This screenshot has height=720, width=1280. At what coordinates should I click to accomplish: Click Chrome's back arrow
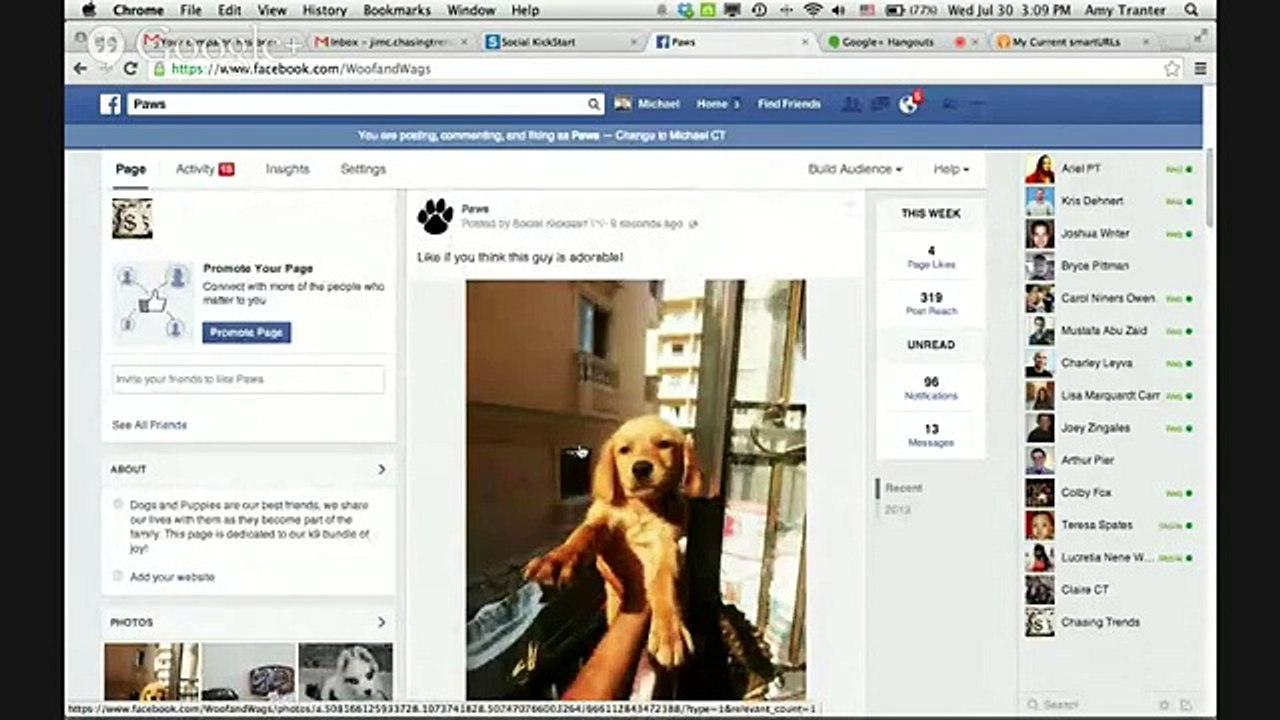point(81,69)
